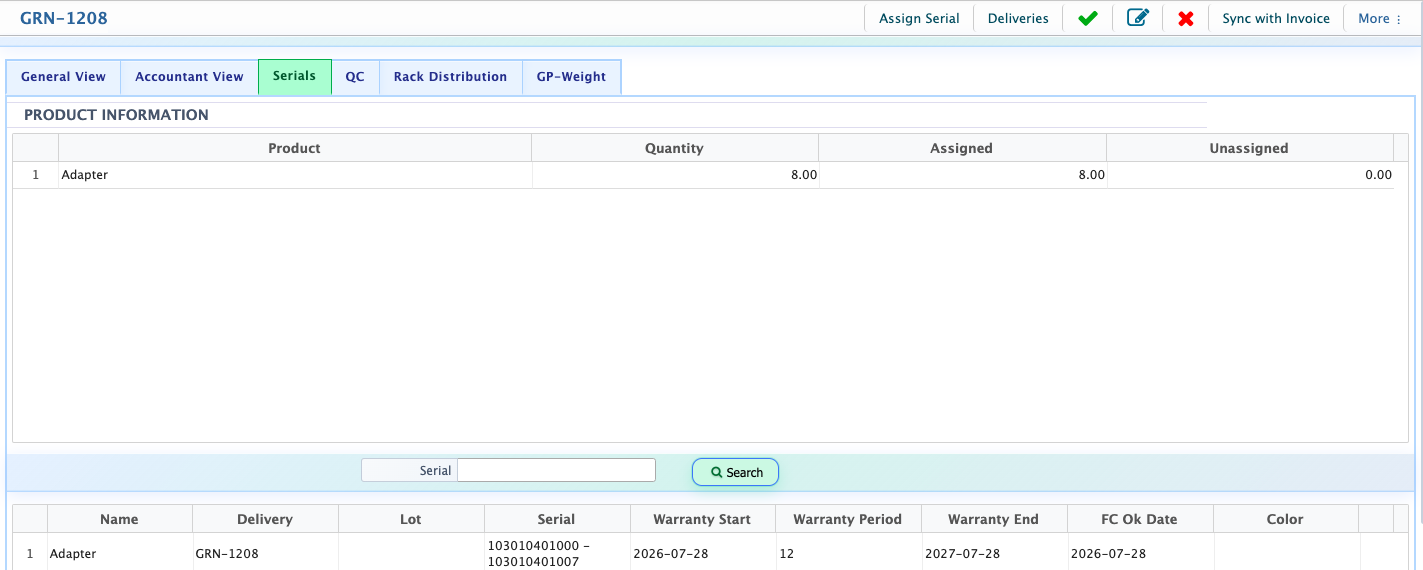Click the Warranty Period column header
The height and width of the screenshot is (570, 1423).
point(848,519)
